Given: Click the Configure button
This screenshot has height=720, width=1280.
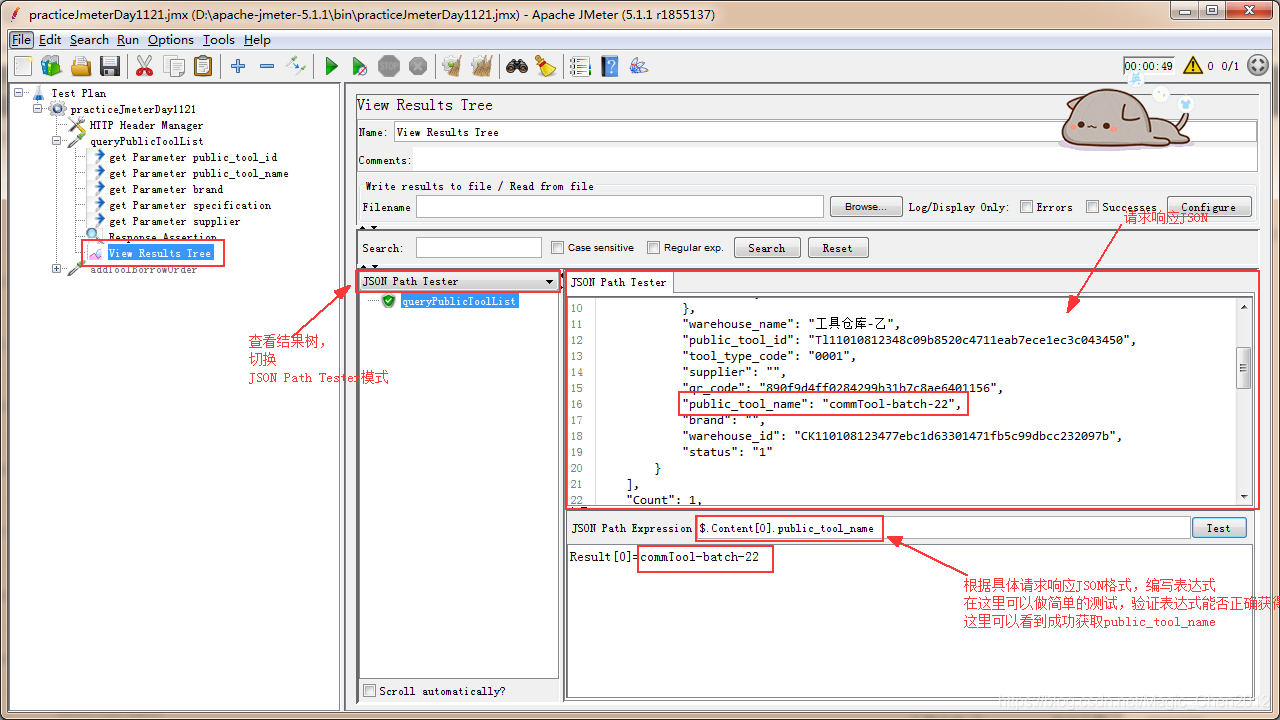Looking at the screenshot, I should [1208, 207].
